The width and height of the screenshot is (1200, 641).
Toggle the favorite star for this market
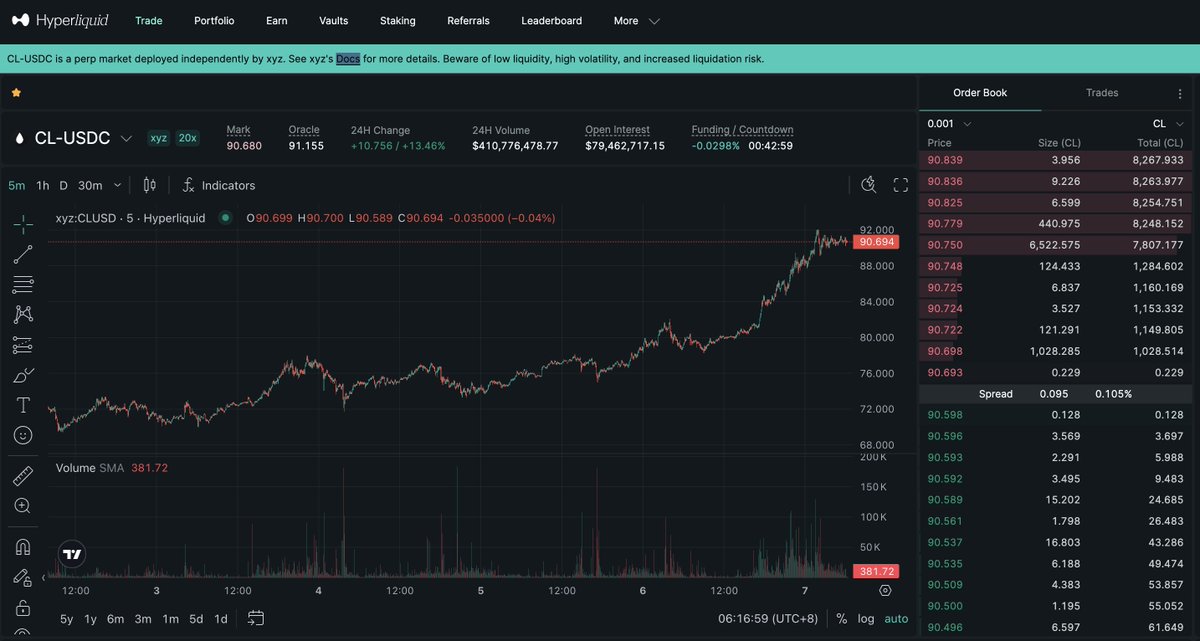pos(16,92)
